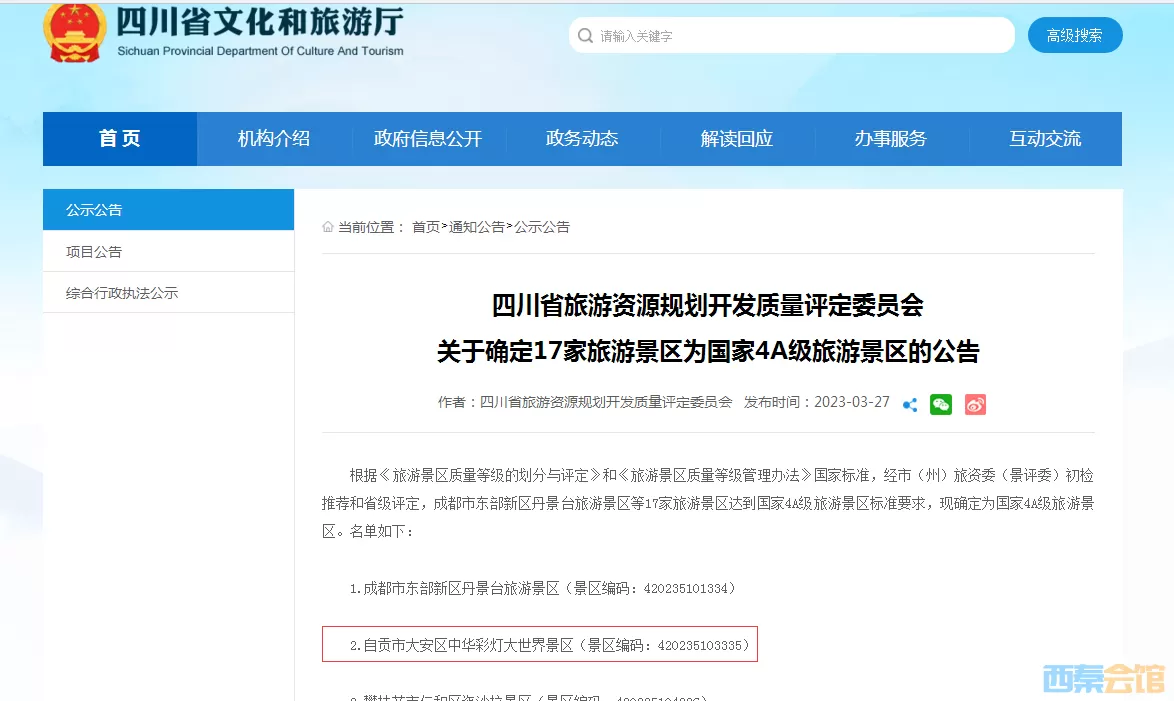Screen dimensions: 1174x701
Task: Share the announcement to Weibo
Action: pyautogui.click(x=974, y=404)
